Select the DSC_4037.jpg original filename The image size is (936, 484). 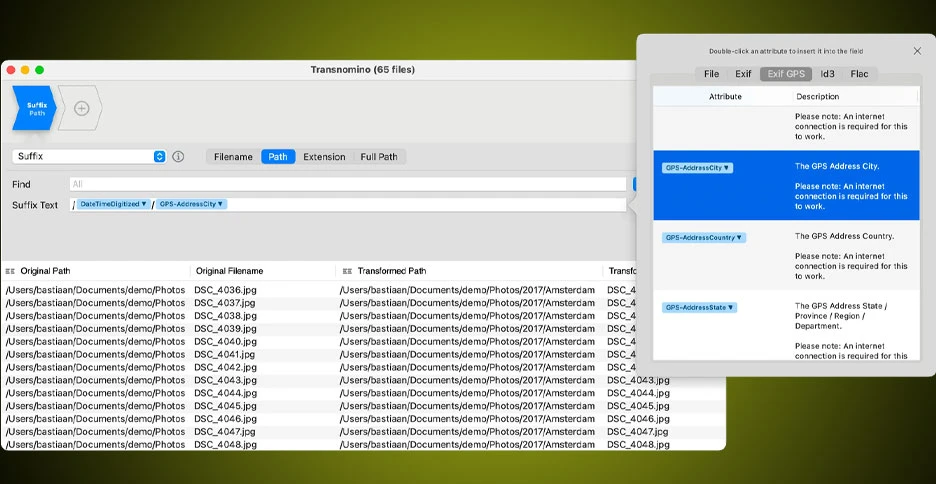click(x=224, y=303)
